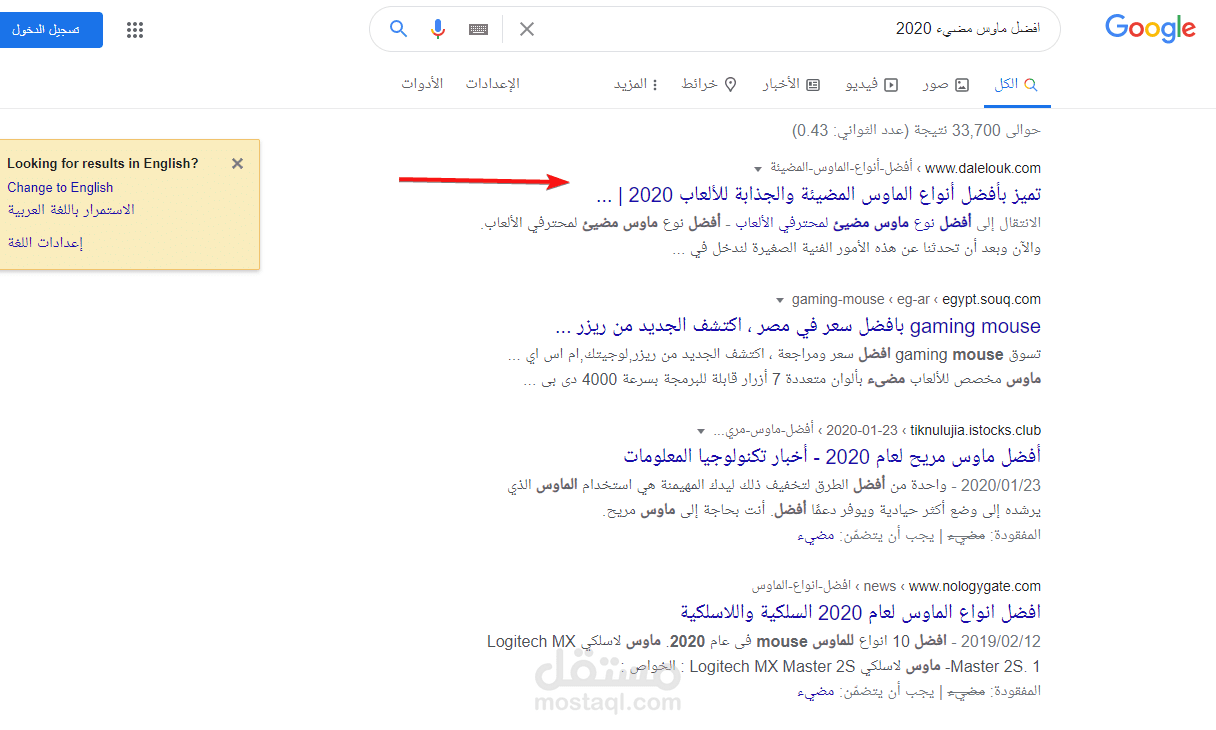Image resolution: width=1216 pixels, height=730 pixels.
Task: Click مضيء link in istocks result
Action: (x=815, y=535)
